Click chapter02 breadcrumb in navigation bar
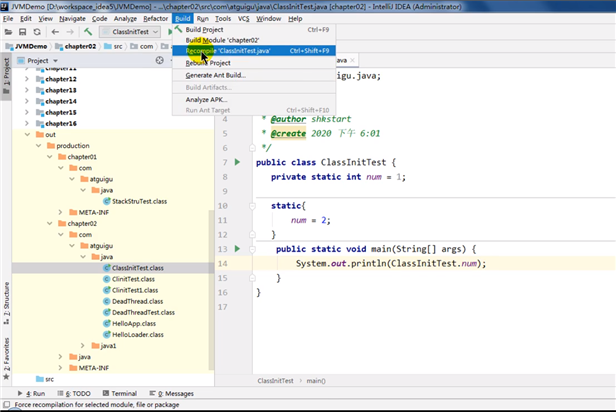Screen dimensions: 616x412 [76, 46]
